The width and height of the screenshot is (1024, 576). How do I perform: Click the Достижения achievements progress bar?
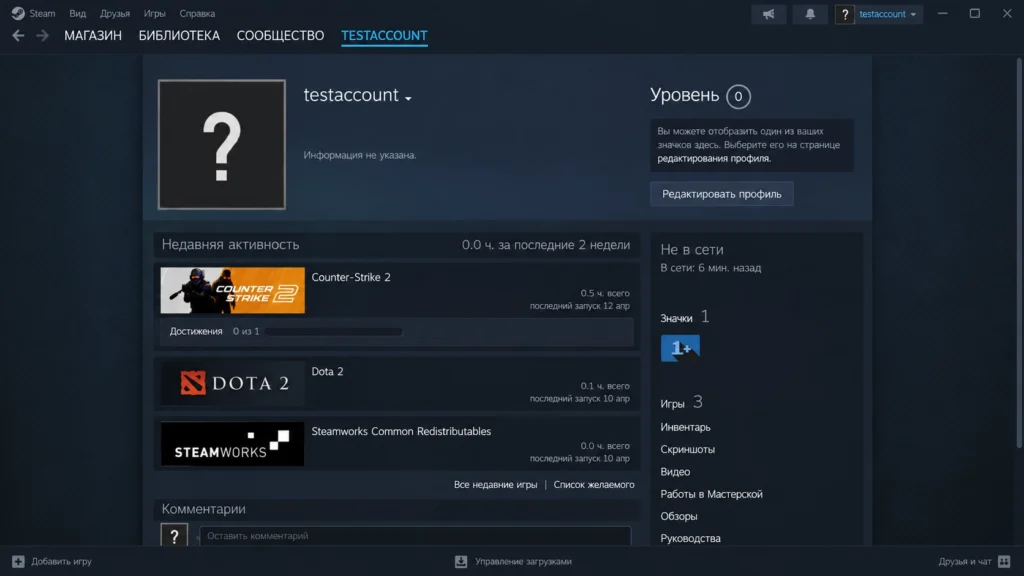point(334,332)
